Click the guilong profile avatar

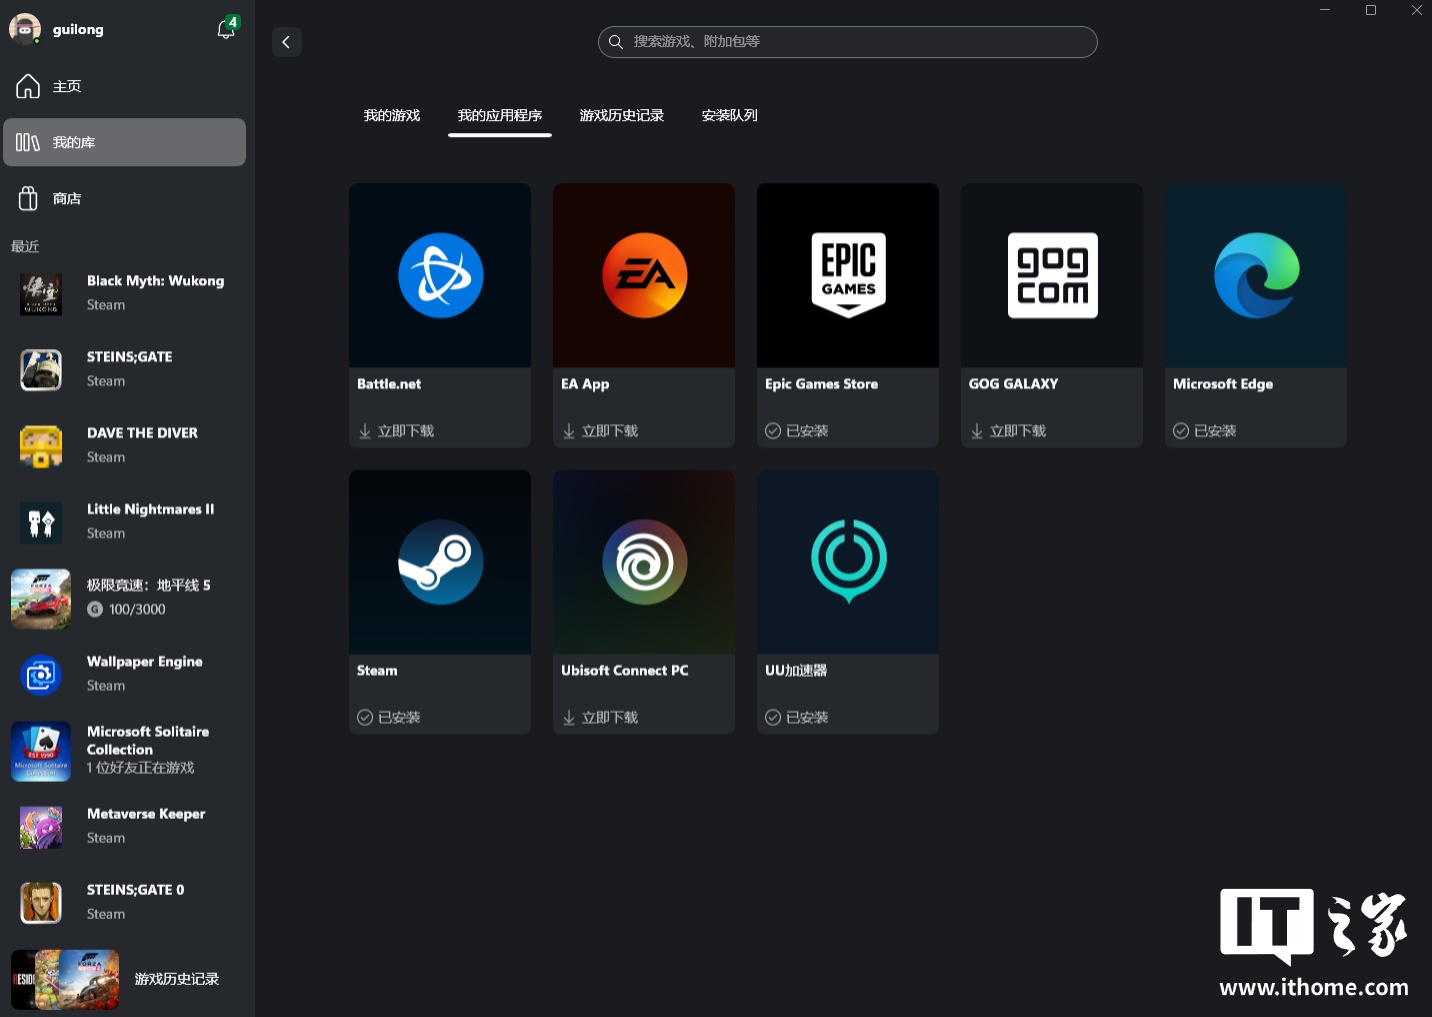(25, 29)
